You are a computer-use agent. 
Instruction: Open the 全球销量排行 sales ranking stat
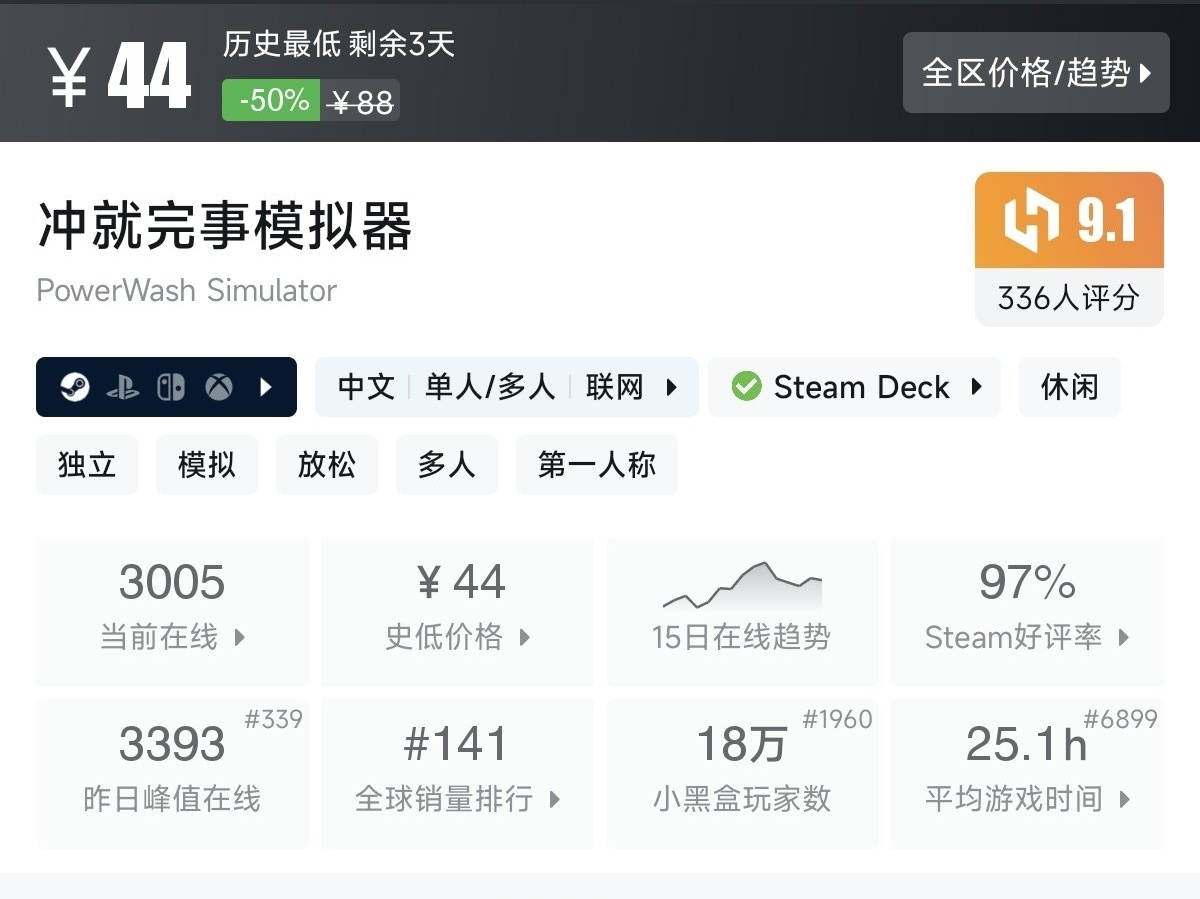coord(457,773)
